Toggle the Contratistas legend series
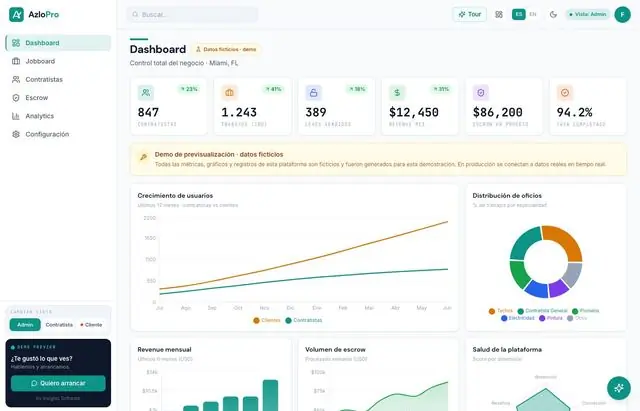This screenshot has width=640, height=411. 304,320
